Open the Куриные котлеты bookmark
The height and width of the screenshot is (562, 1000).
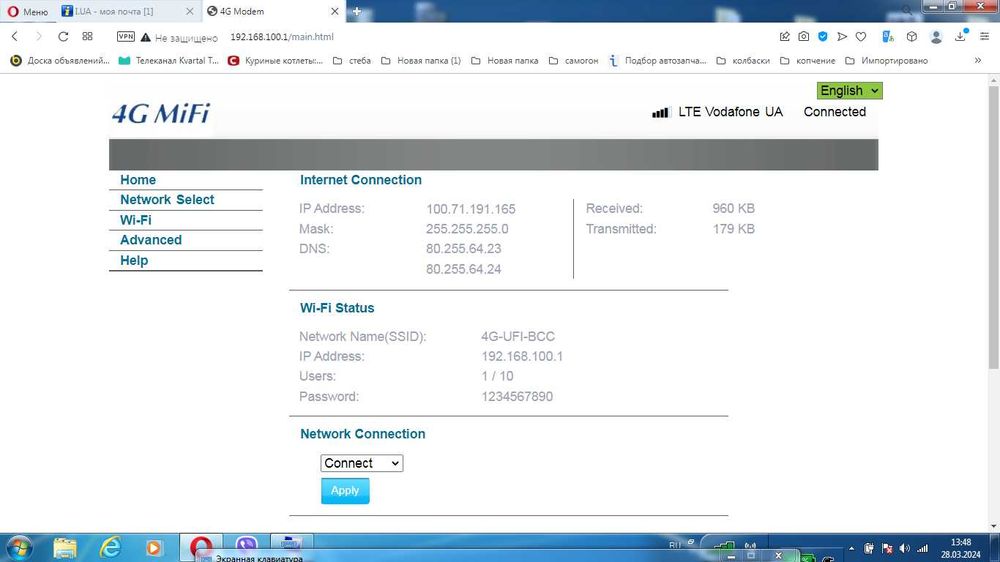tap(276, 61)
